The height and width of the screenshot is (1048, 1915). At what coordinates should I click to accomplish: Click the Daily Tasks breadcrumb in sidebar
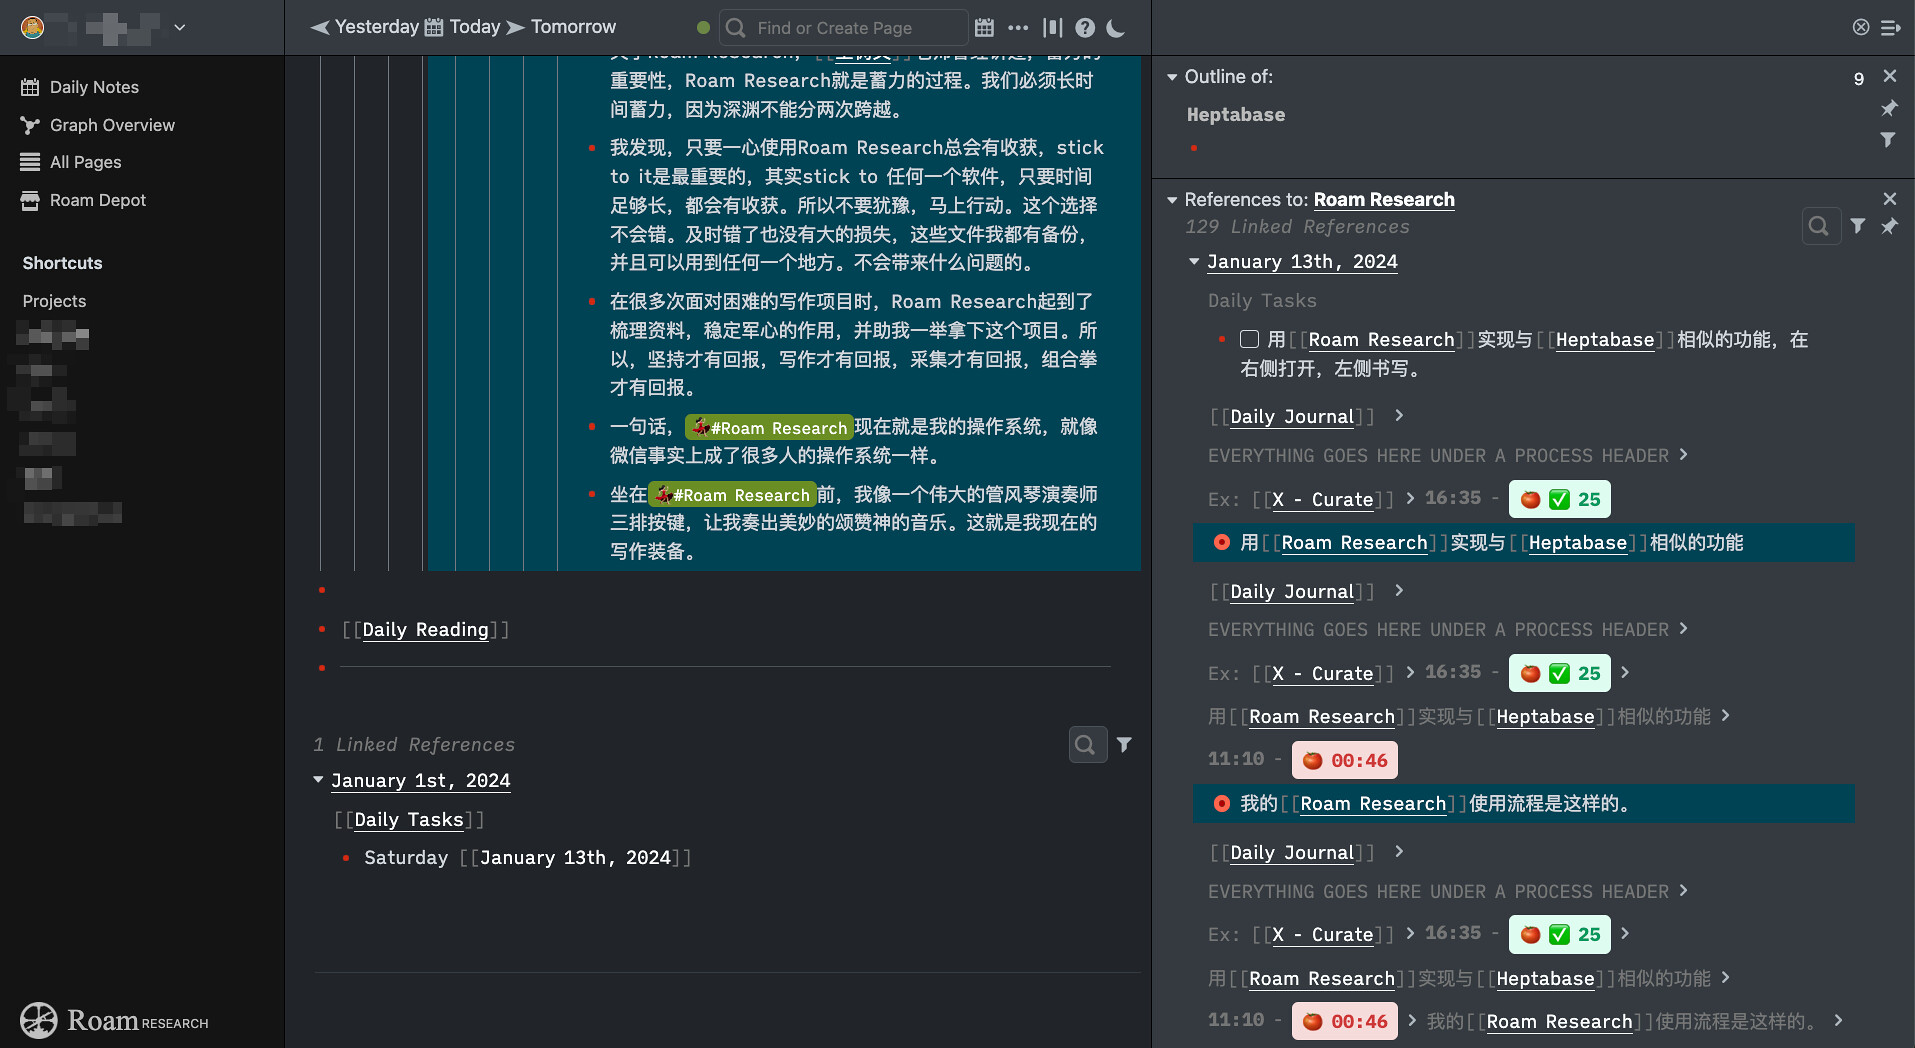coord(1262,301)
